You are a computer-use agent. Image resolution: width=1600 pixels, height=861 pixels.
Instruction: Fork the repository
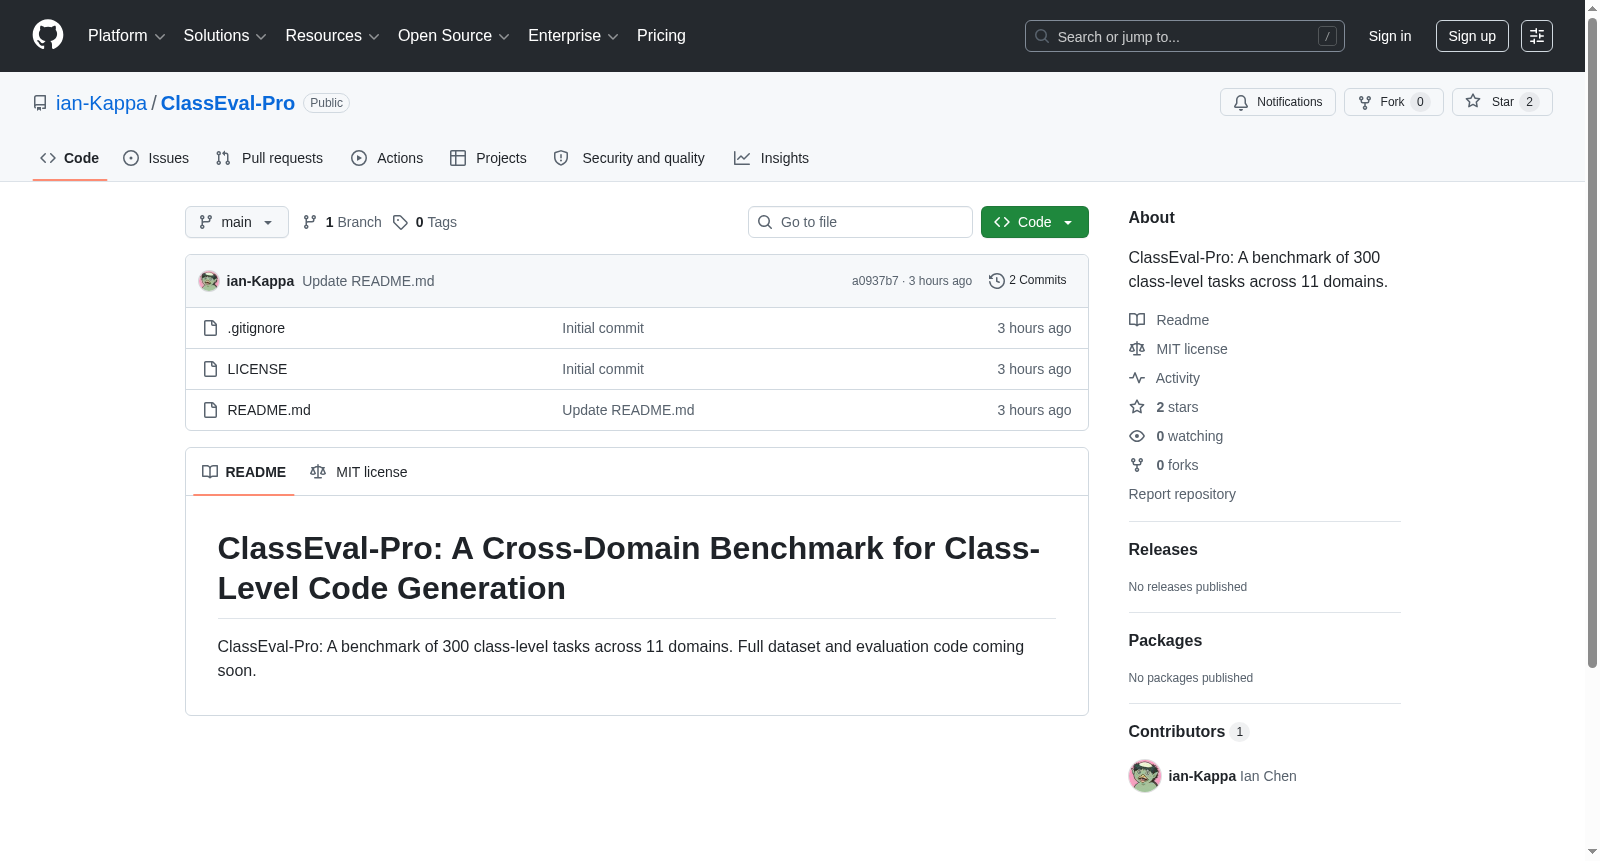click(x=1394, y=102)
